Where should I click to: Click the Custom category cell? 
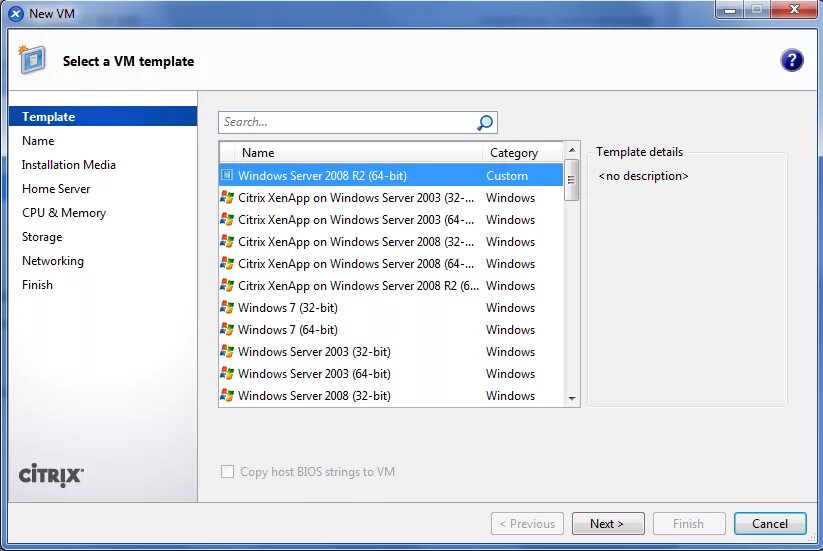[507, 176]
